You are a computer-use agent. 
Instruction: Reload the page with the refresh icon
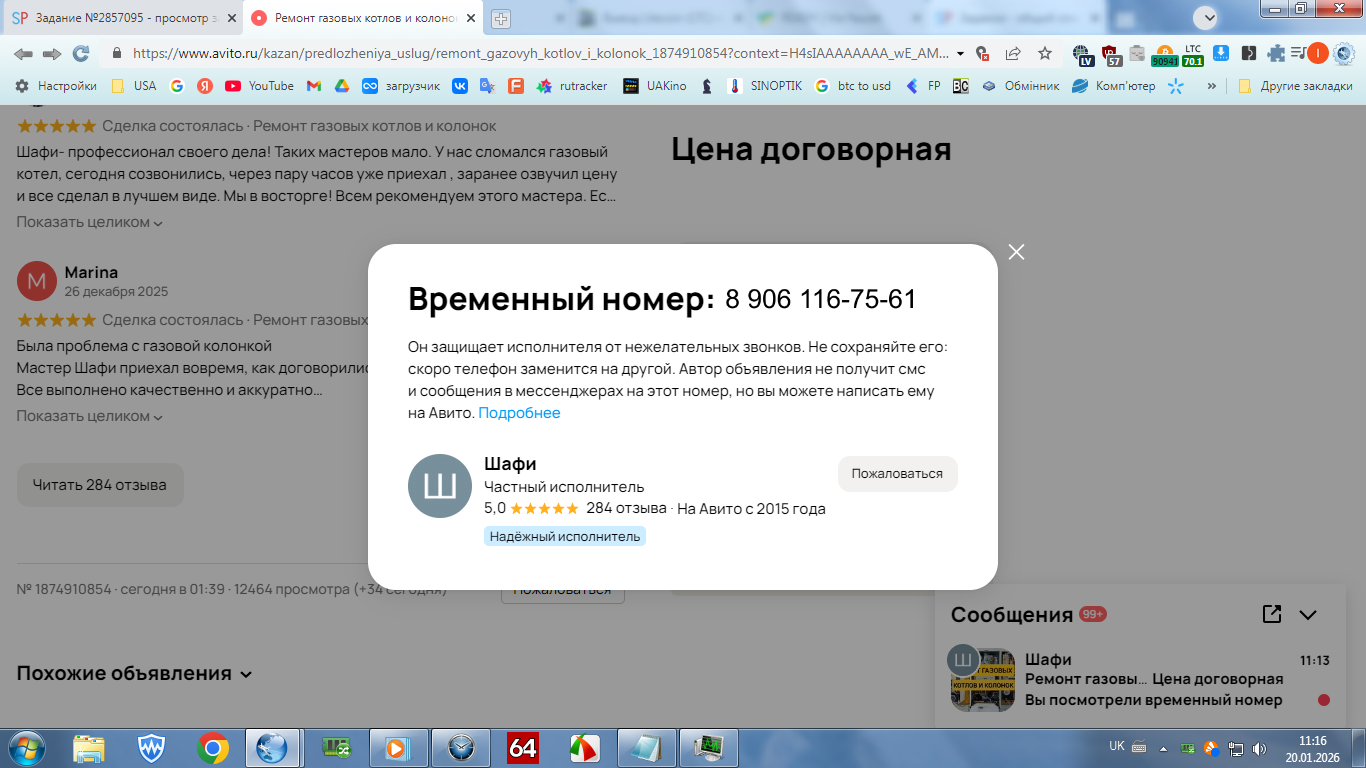81,54
